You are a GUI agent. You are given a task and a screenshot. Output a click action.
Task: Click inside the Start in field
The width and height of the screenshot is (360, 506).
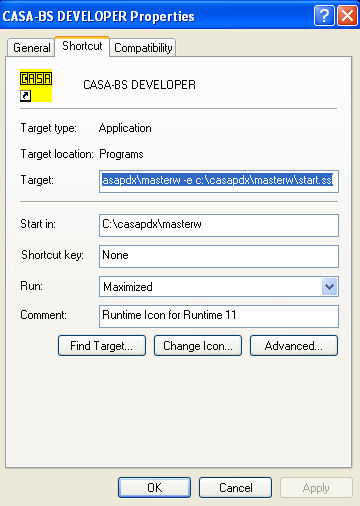pos(219,225)
